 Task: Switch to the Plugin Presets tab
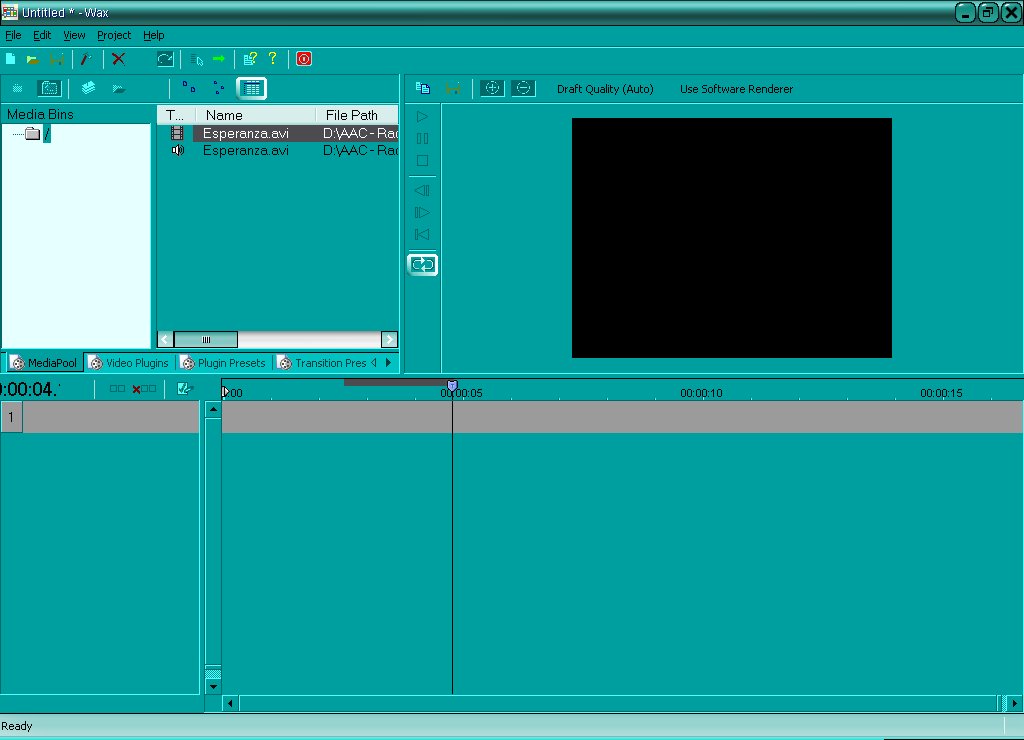pyautogui.click(x=223, y=362)
